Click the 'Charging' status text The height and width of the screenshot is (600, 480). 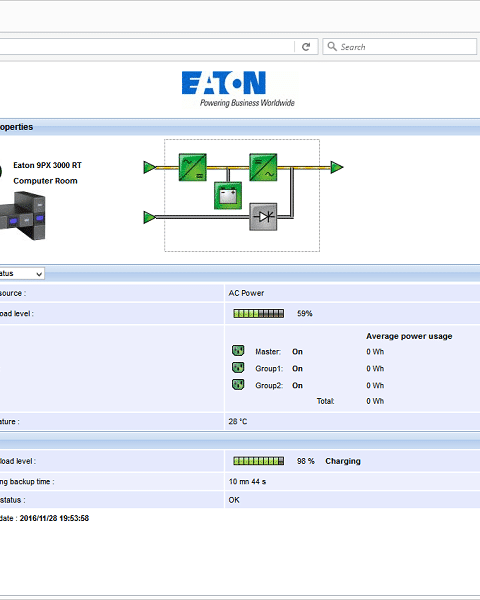coord(343,461)
